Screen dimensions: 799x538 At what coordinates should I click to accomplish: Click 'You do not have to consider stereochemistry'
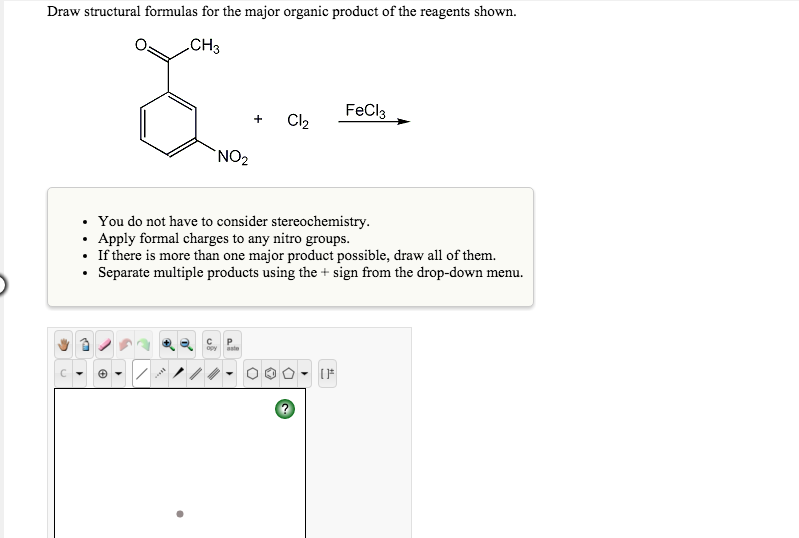pyautogui.click(x=234, y=221)
